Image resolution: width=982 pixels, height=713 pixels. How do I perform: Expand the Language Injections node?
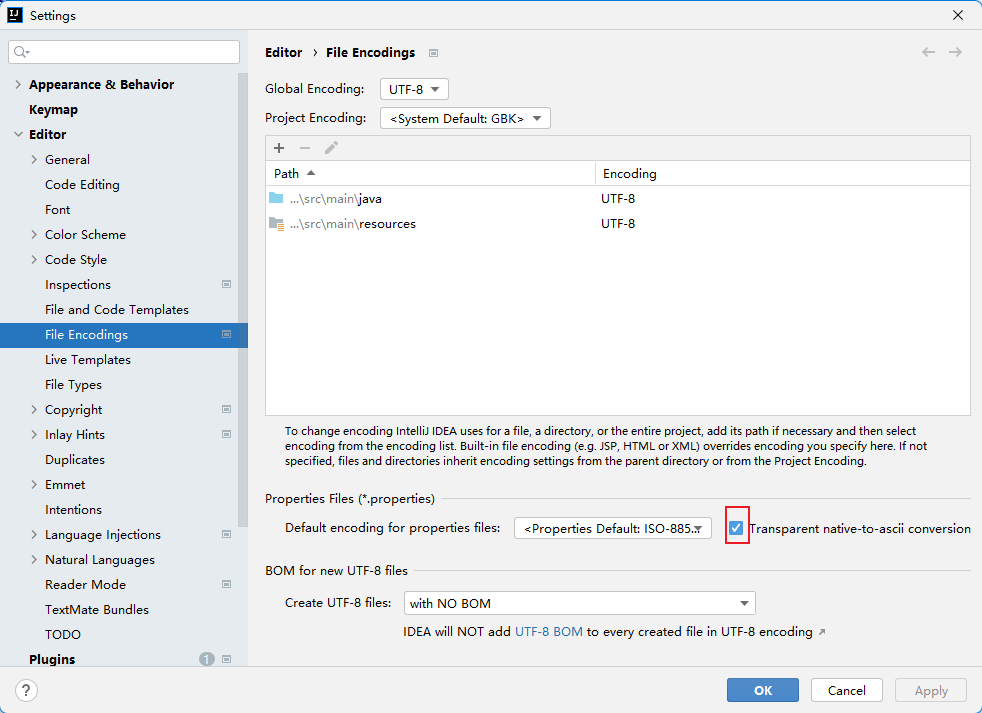coord(34,534)
